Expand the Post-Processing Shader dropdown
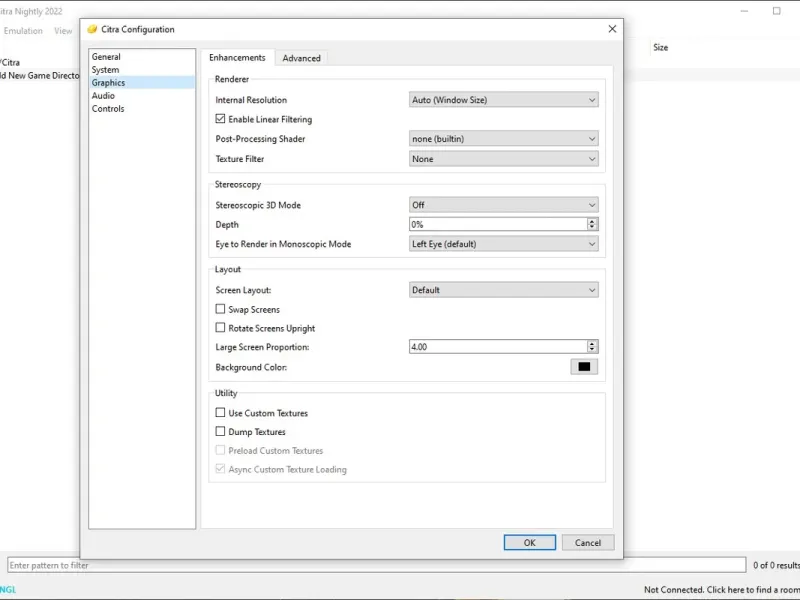This screenshot has width=800, height=600. [x=504, y=139]
